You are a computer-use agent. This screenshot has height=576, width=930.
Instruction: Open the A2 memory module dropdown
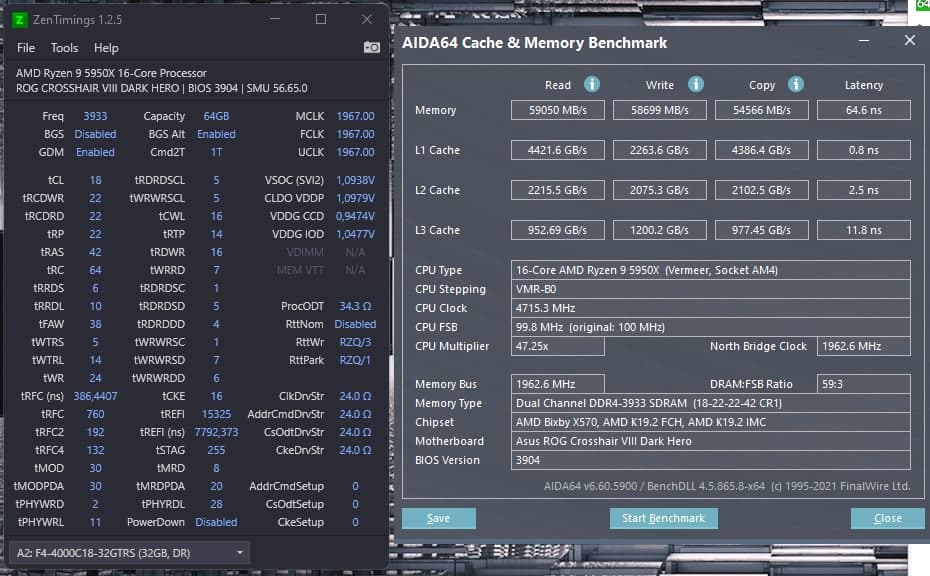129,553
